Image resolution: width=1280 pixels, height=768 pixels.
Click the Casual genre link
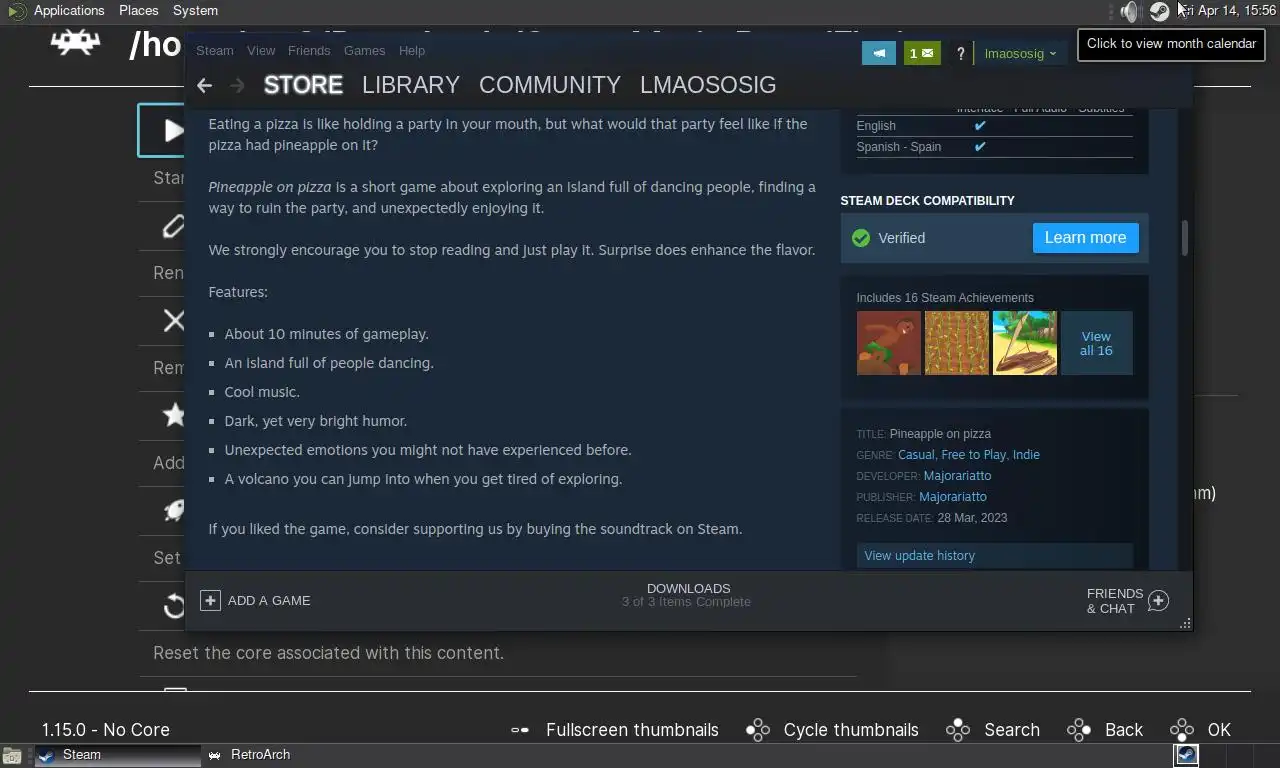pyautogui.click(x=916, y=455)
